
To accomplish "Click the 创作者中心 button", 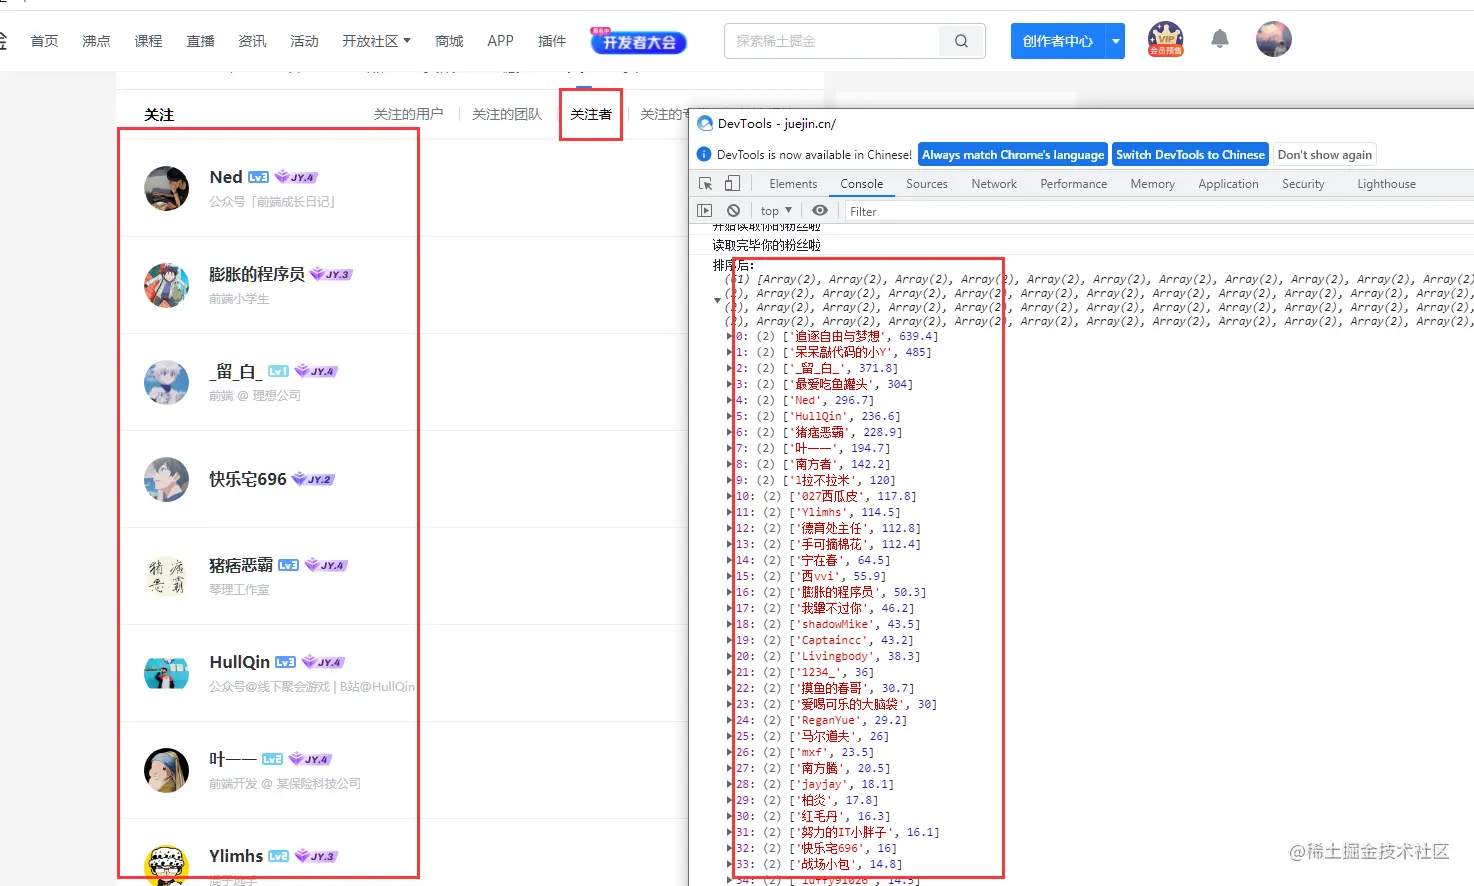I will click(1058, 41).
